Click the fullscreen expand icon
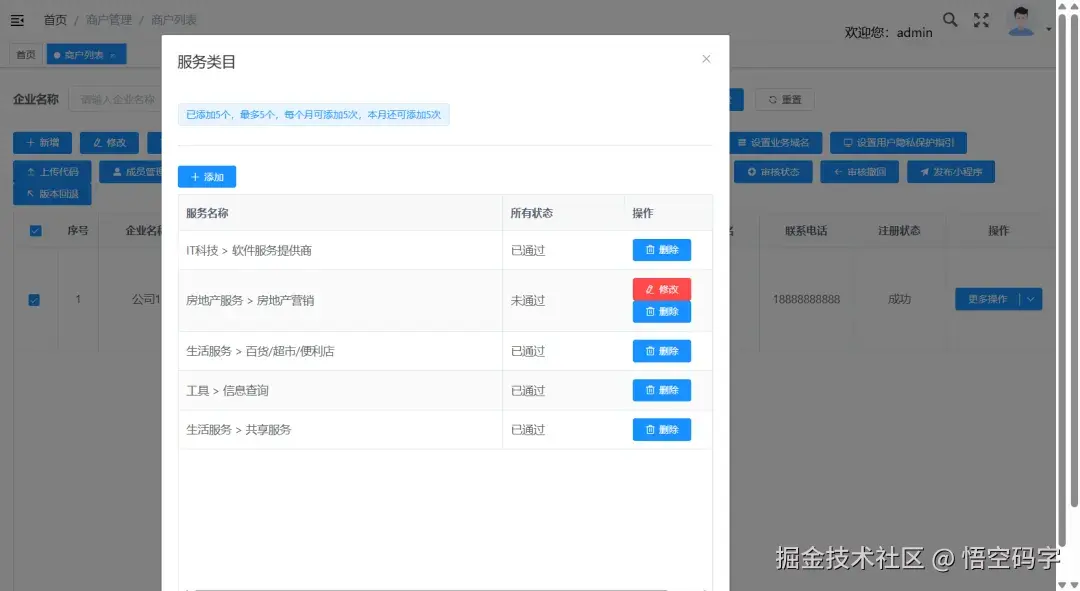The width and height of the screenshot is (1080, 591). (x=981, y=19)
